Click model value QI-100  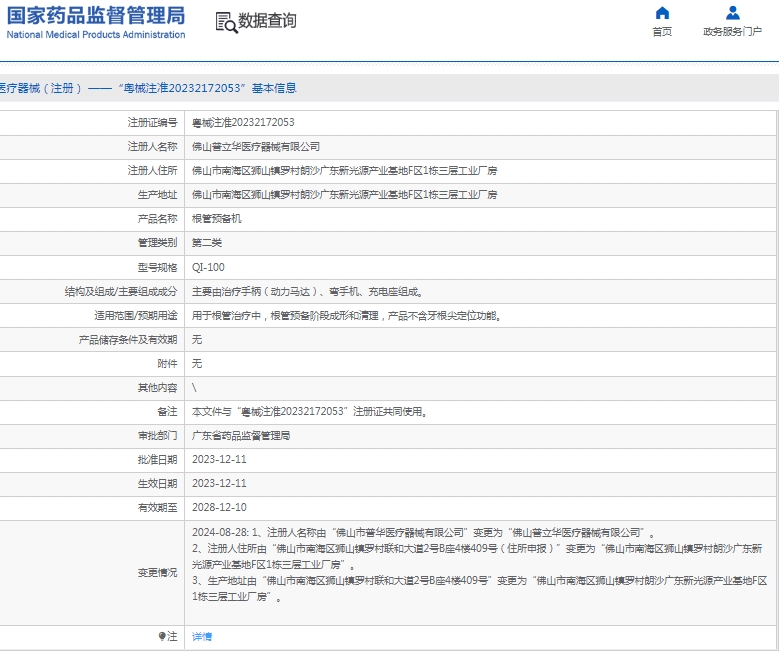coord(208,267)
